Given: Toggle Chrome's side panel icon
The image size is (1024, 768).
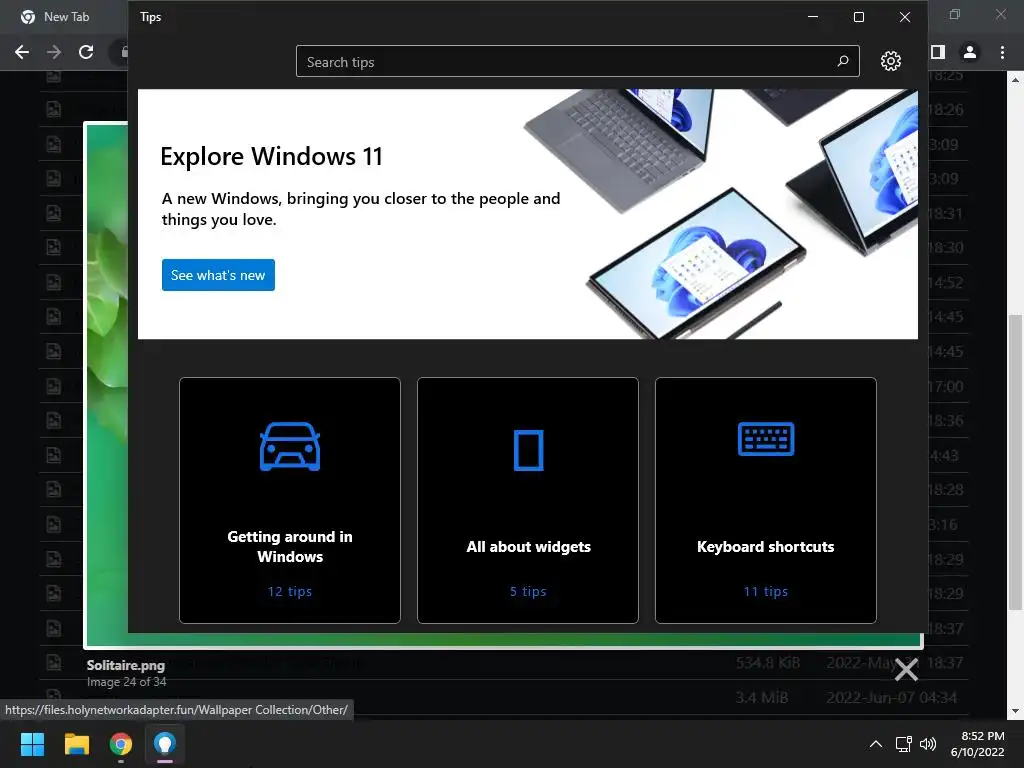Looking at the screenshot, I should tap(938, 52).
